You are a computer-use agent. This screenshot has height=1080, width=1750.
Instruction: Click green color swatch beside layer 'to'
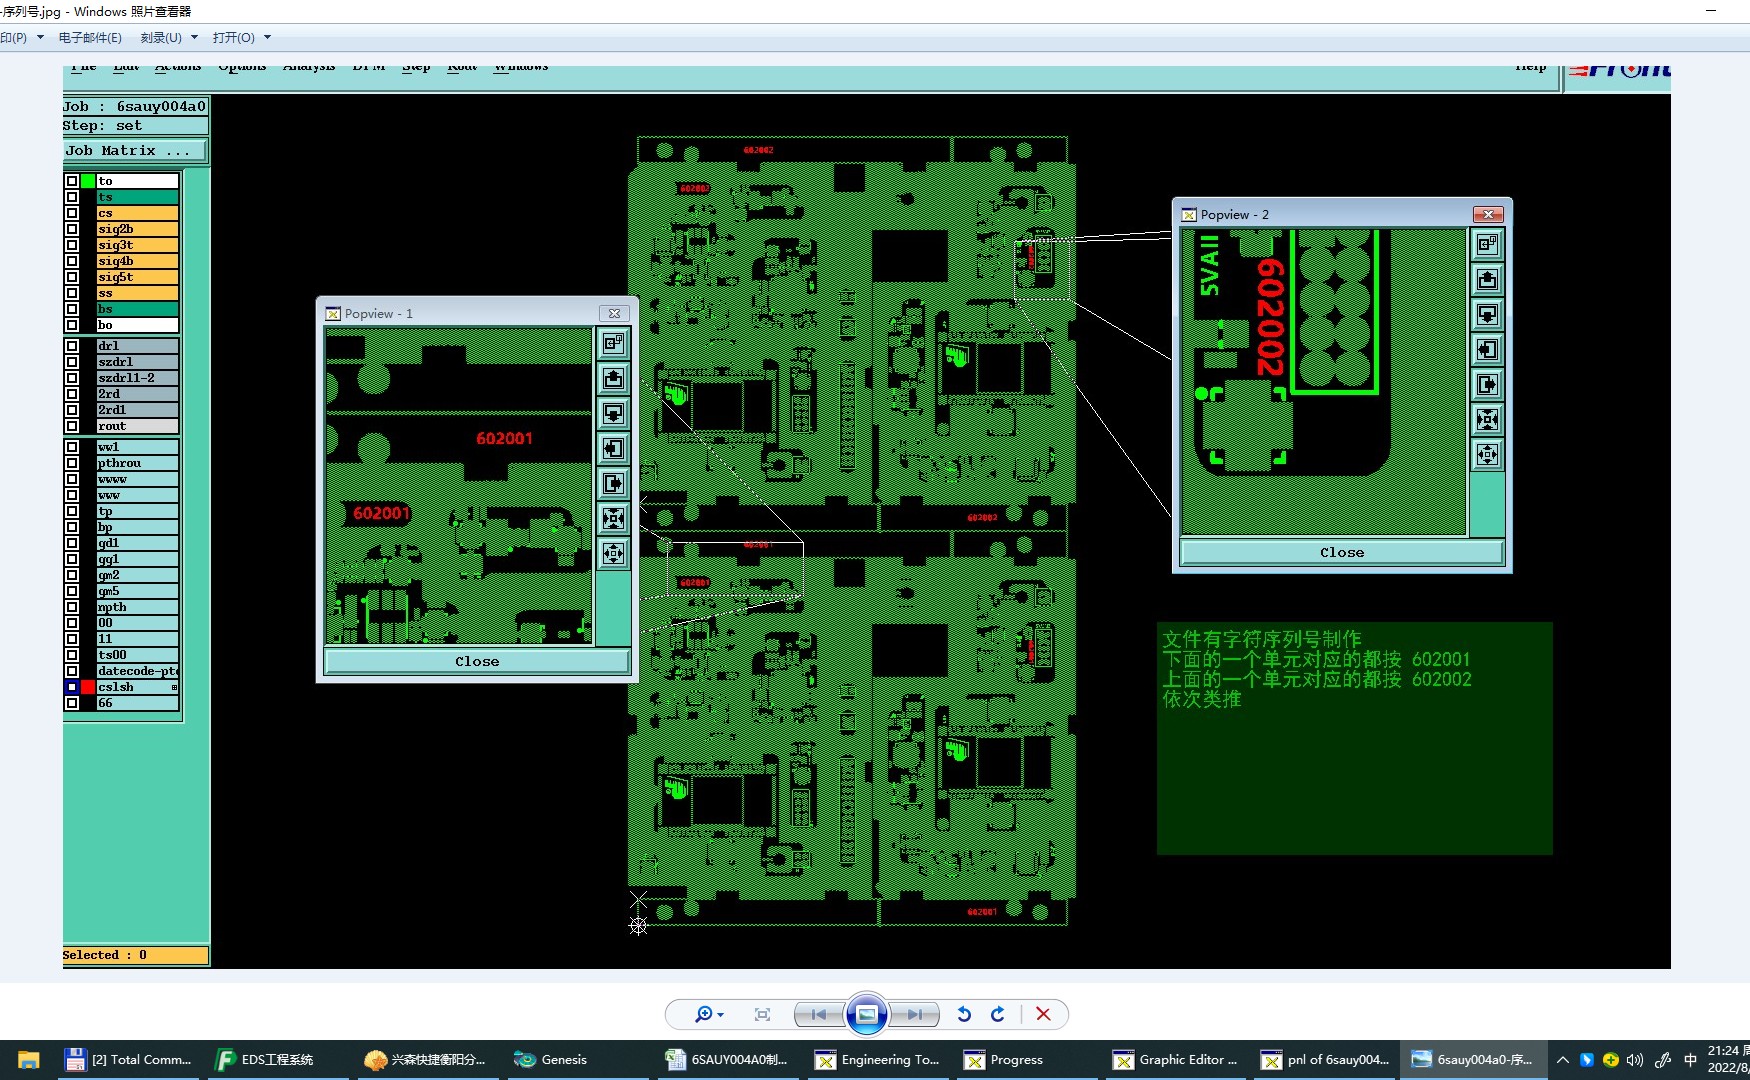point(88,181)
